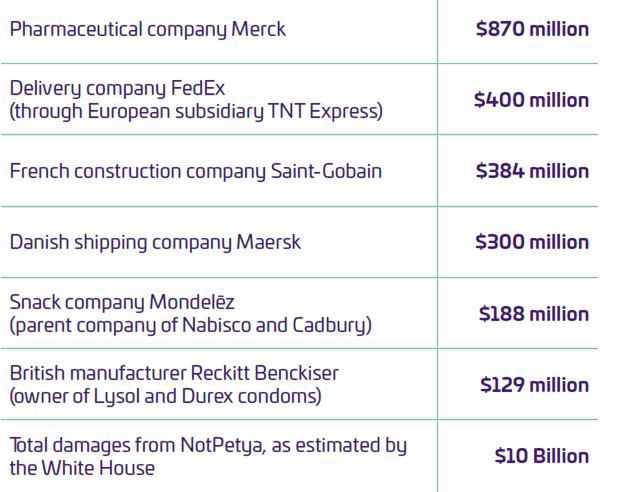The image size is (617, 492).
Task: Click the Total damages from NotPetya line
Action: pos(208,444)
